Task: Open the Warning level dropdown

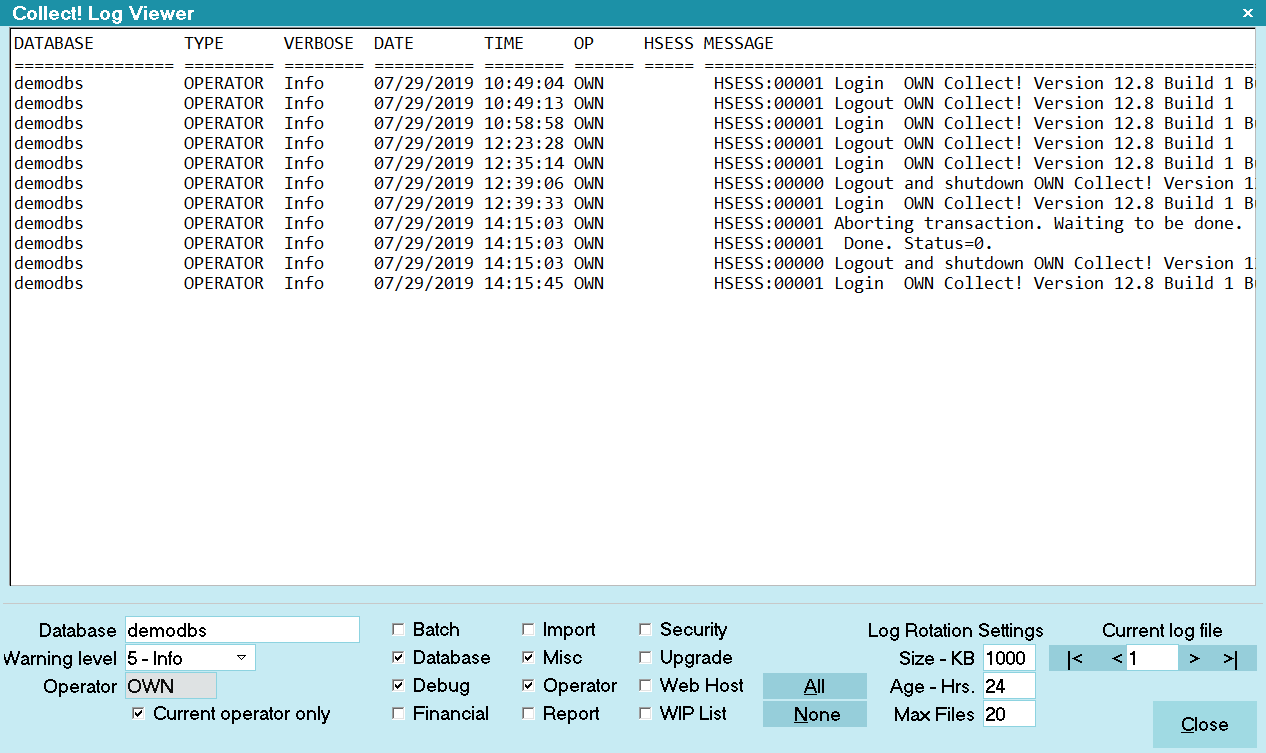Action: pyautogui.click(x=241, y=658)
